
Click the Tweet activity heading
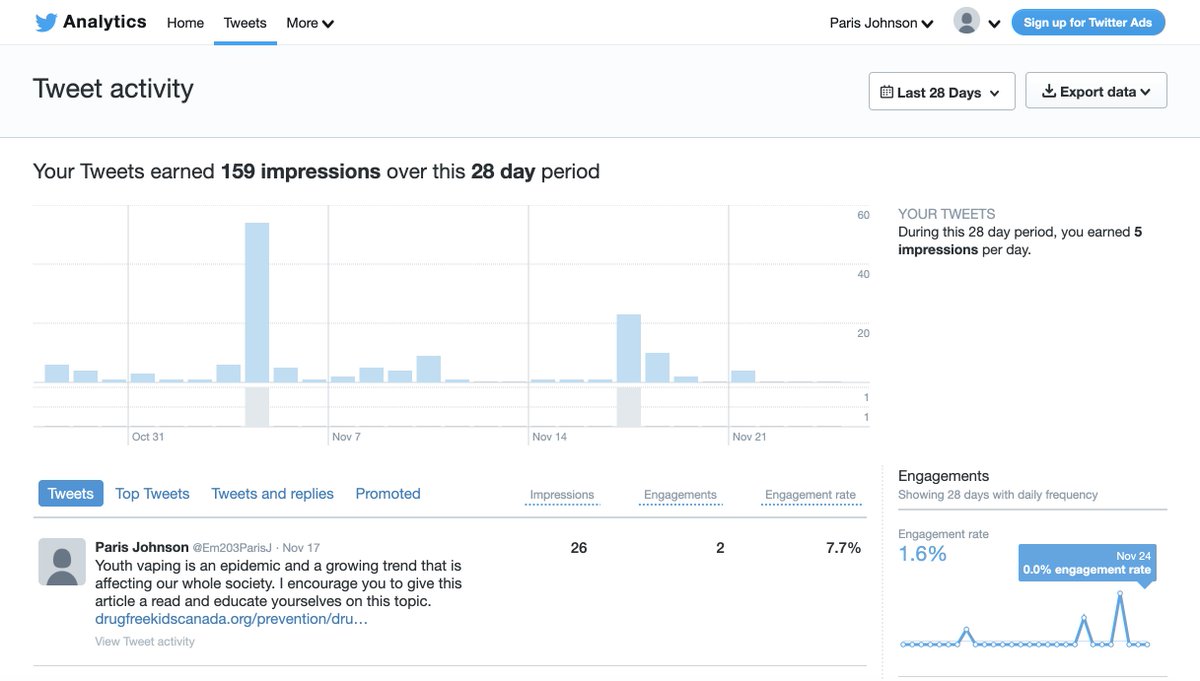(x=113, y=88)
